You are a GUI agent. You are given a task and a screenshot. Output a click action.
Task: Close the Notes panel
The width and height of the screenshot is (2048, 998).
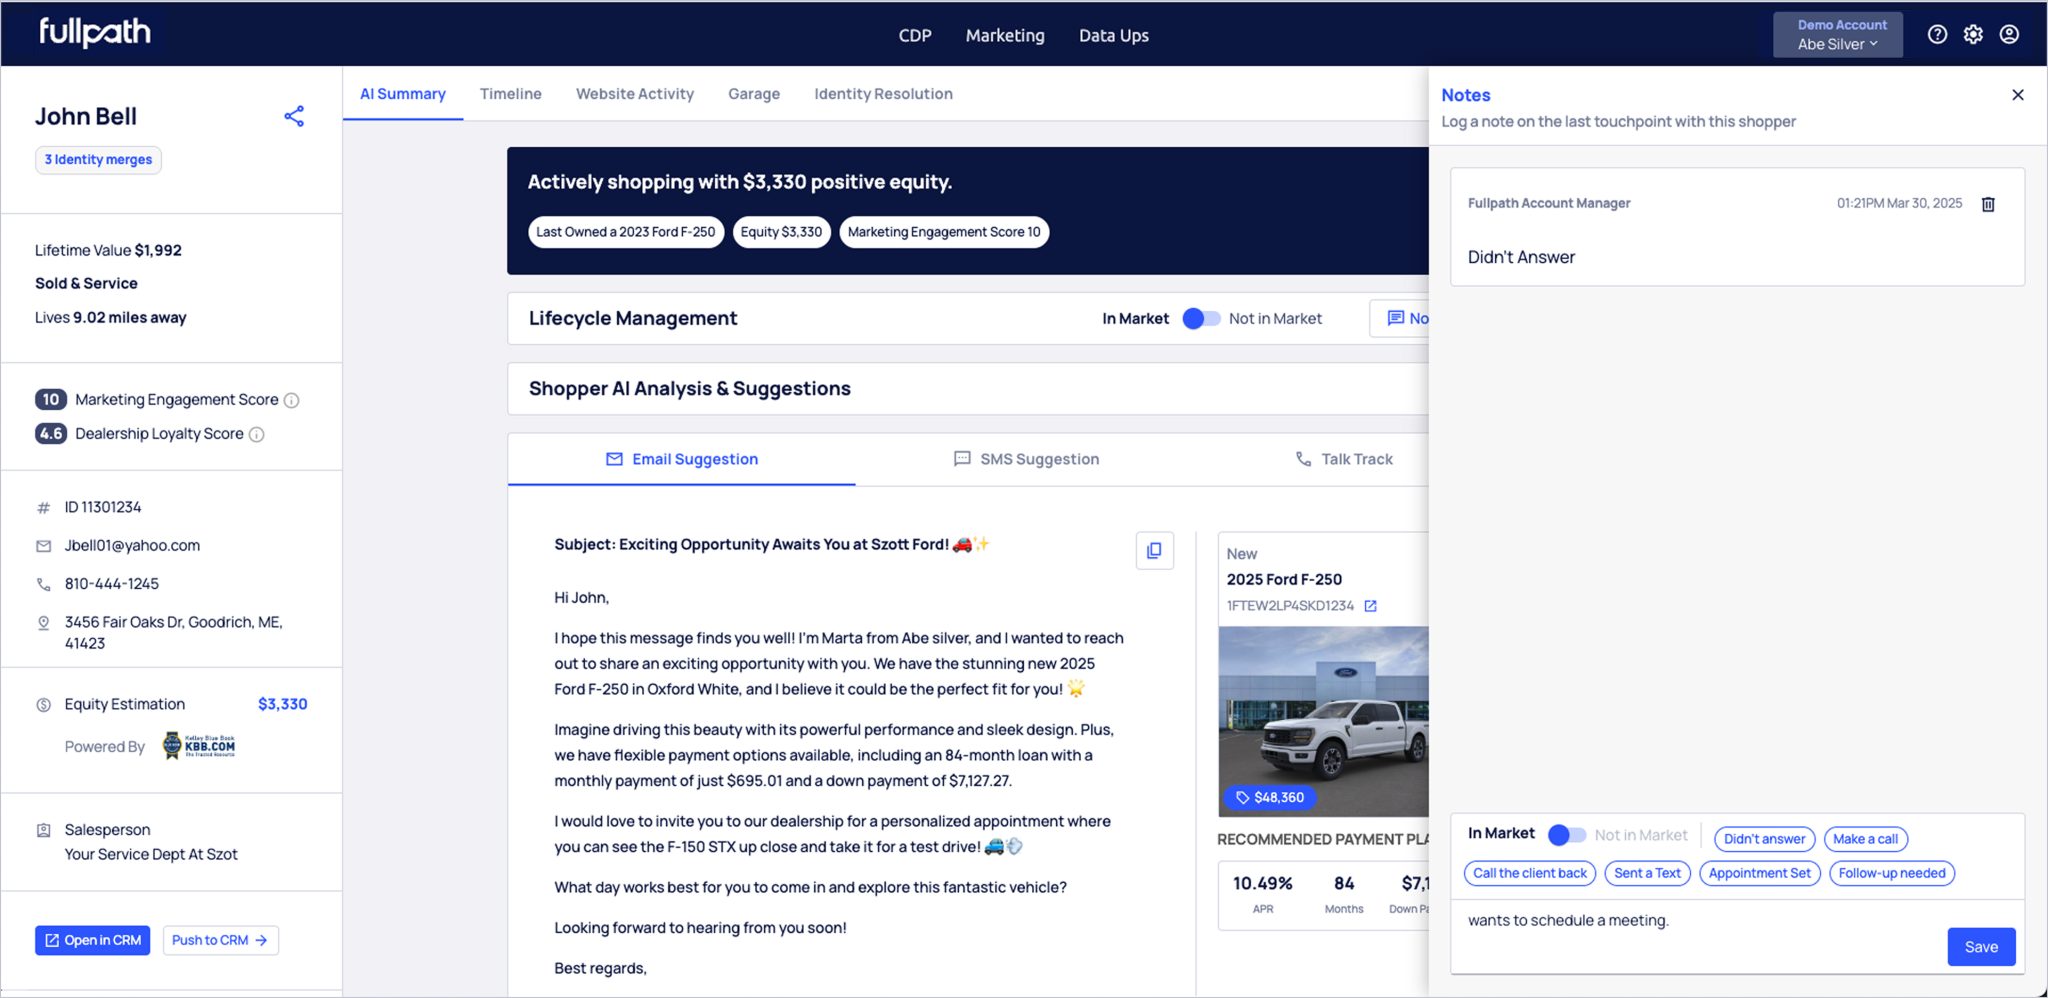[x=2018, y=95]
